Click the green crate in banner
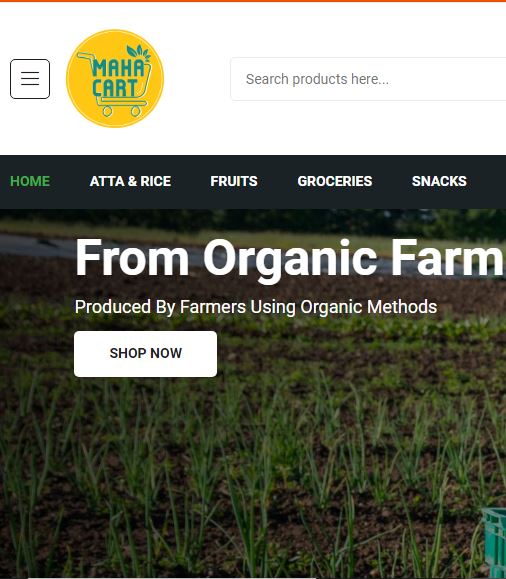The image size is (506, 579). [494, 543]
